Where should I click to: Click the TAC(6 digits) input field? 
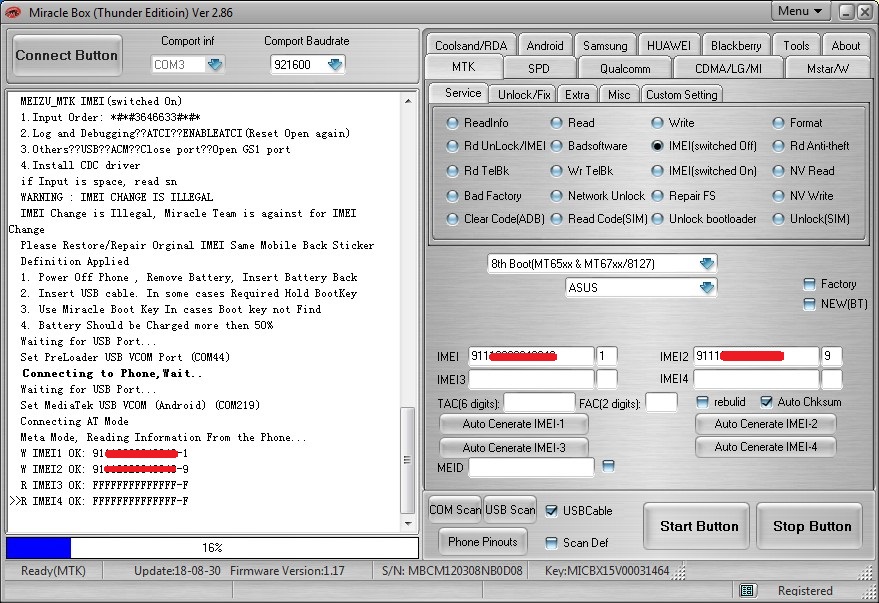[539, 402]
